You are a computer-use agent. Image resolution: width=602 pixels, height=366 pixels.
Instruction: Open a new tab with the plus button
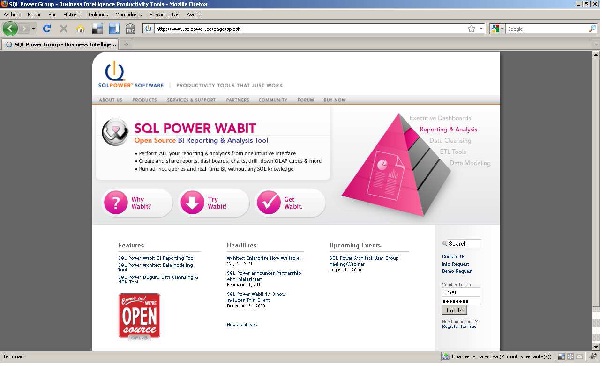point(125,45)
